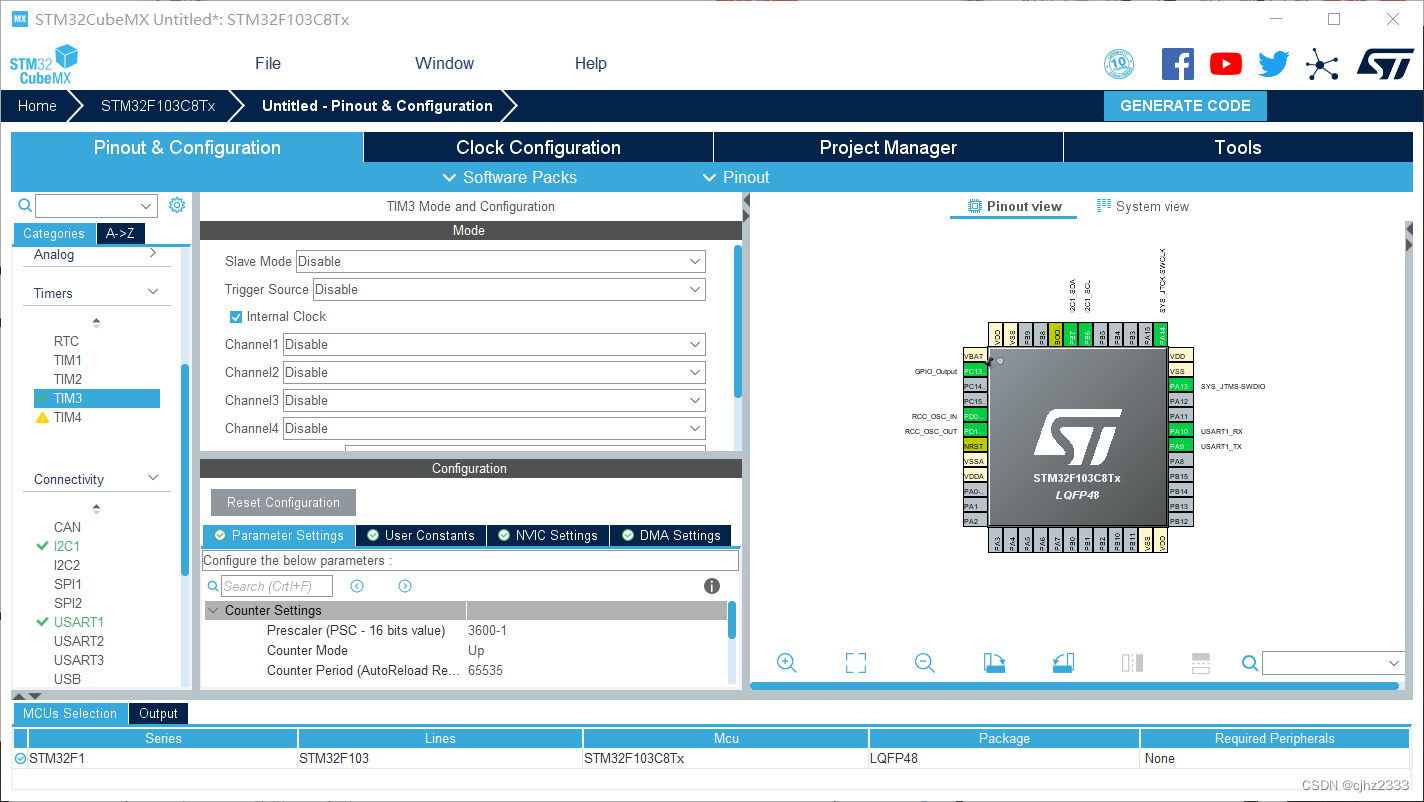1424x802 pixels.
Task: Click the PA9 pin on the chip
Action: click(1181, 446)
